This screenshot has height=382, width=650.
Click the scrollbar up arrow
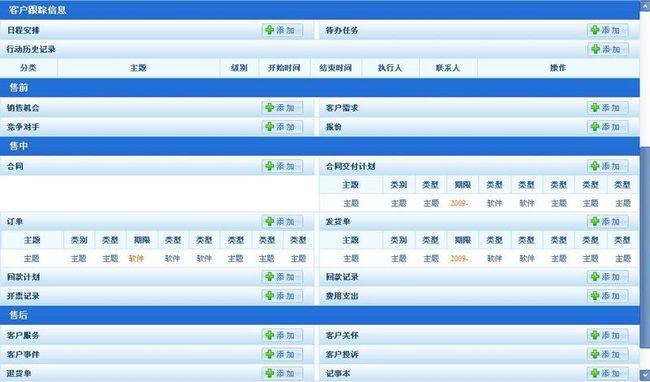click(x=645, y=5)
